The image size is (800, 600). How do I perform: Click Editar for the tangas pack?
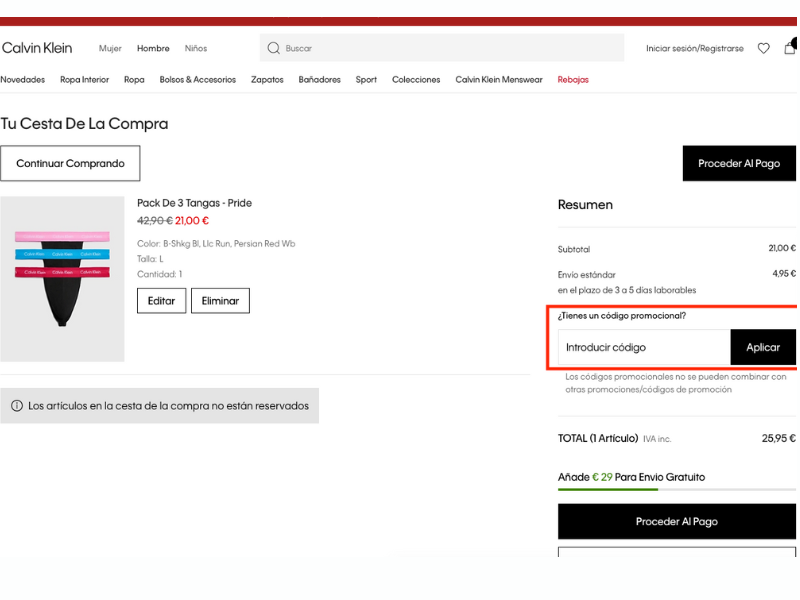coord(161,301)
